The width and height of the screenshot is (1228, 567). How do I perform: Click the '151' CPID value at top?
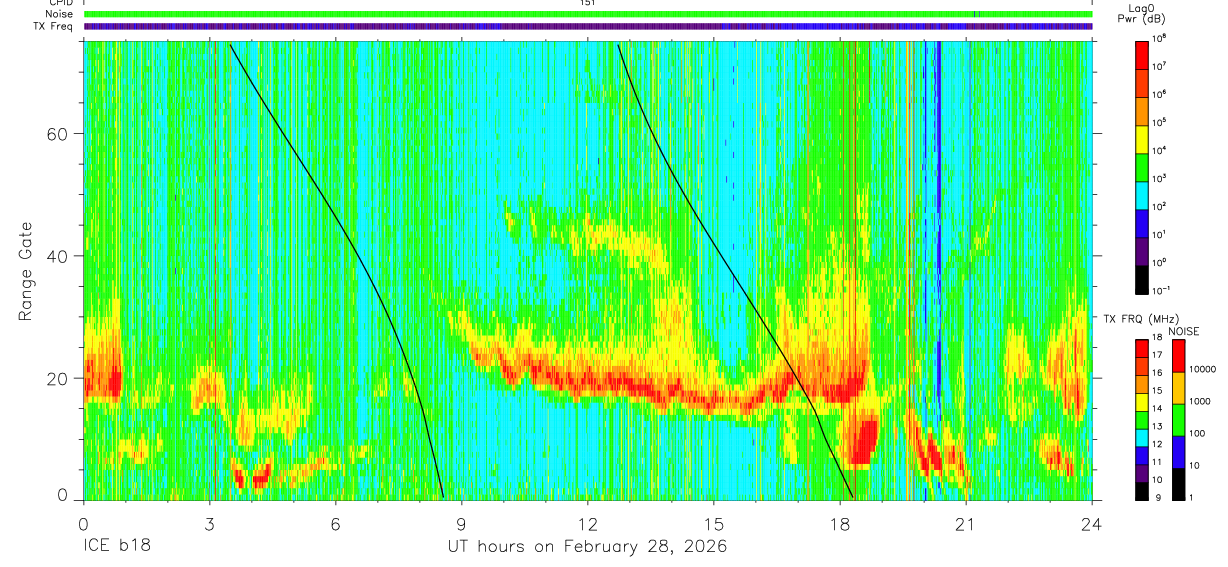(588, 3)
